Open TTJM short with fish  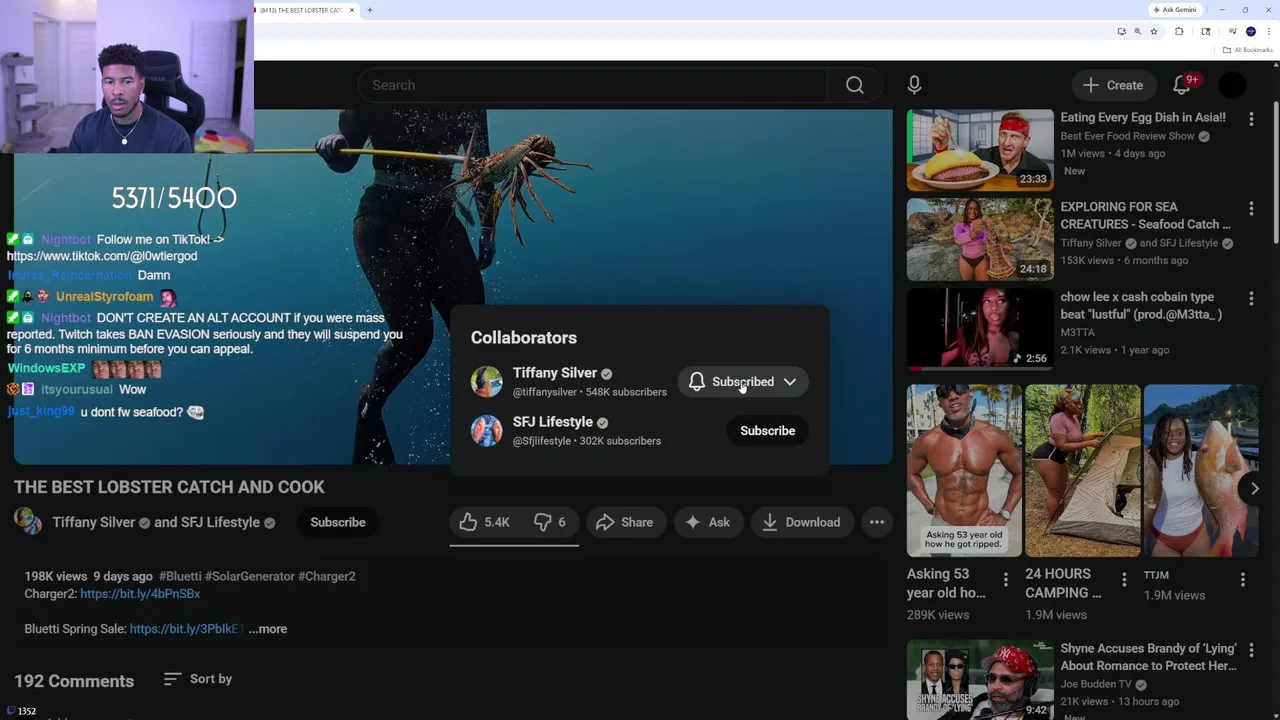(x=1201, y=470)
